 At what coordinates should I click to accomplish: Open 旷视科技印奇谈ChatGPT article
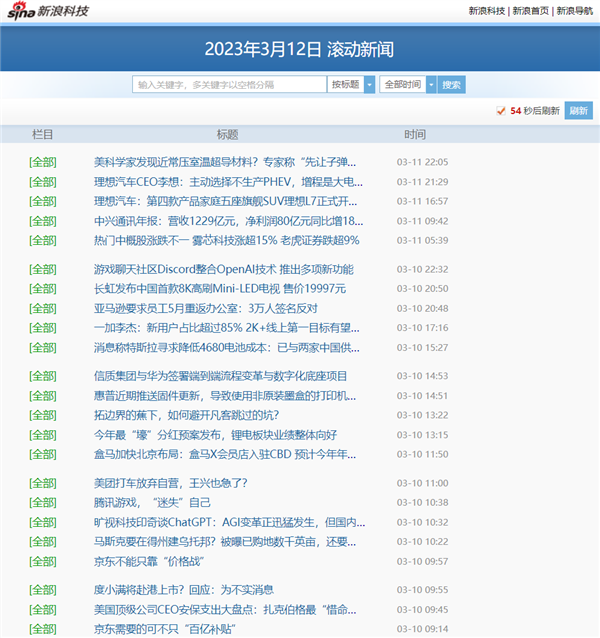coord(229,522)
